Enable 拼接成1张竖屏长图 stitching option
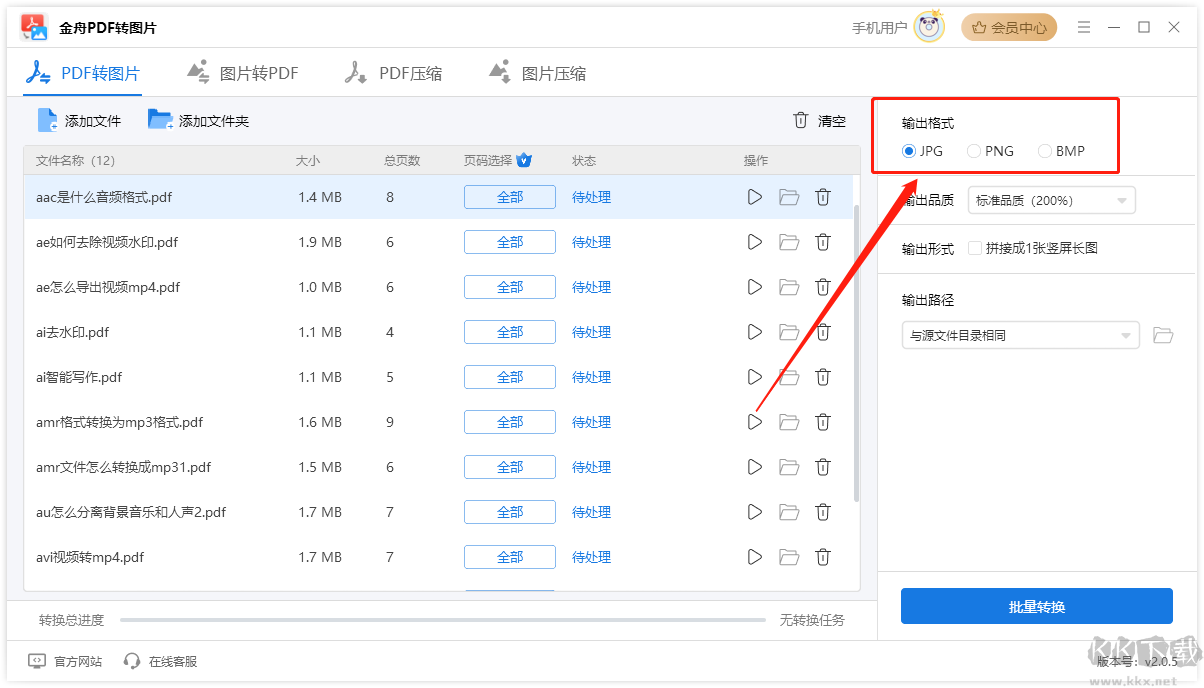Image resolution: width=1204 pixels, height=688 pixels. [x=975, y=248]
